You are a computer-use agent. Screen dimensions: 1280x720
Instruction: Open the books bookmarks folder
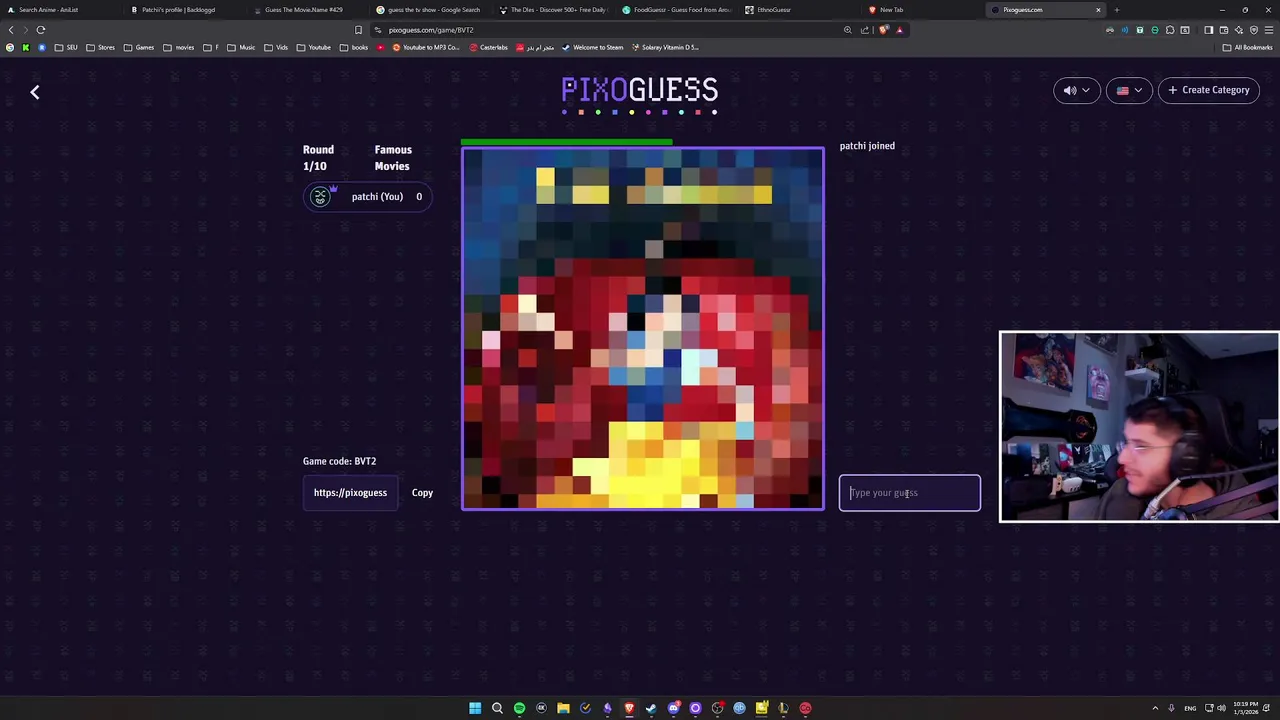click(354, 47)
